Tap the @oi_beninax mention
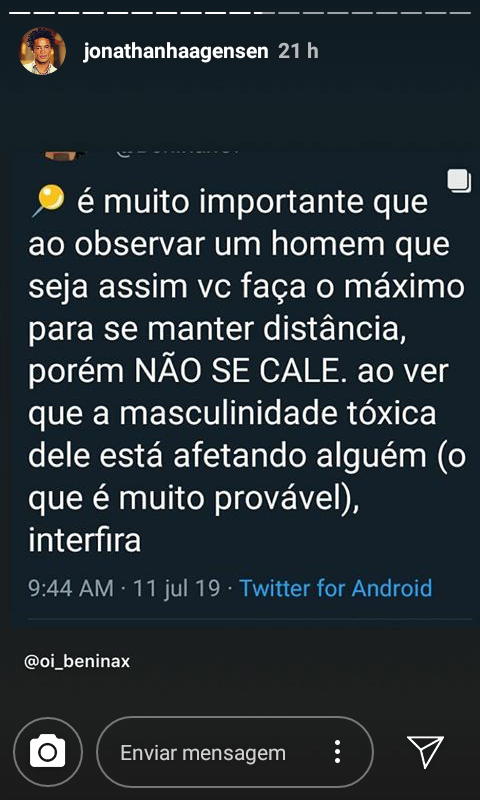This screenshot has height=800, width=480. [77, 662]
